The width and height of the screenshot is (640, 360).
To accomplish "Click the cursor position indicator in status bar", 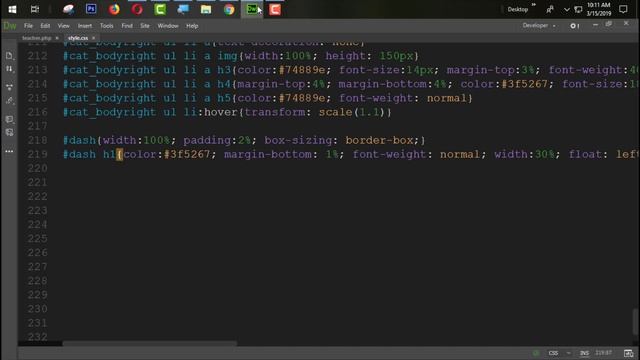I will 603,353.
